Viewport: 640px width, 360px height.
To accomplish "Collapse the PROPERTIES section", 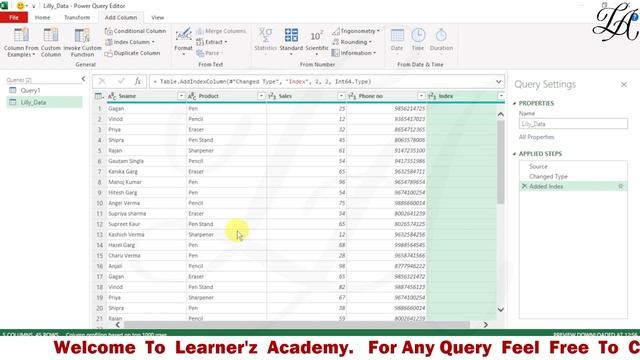I will click(x=514, y=103).
